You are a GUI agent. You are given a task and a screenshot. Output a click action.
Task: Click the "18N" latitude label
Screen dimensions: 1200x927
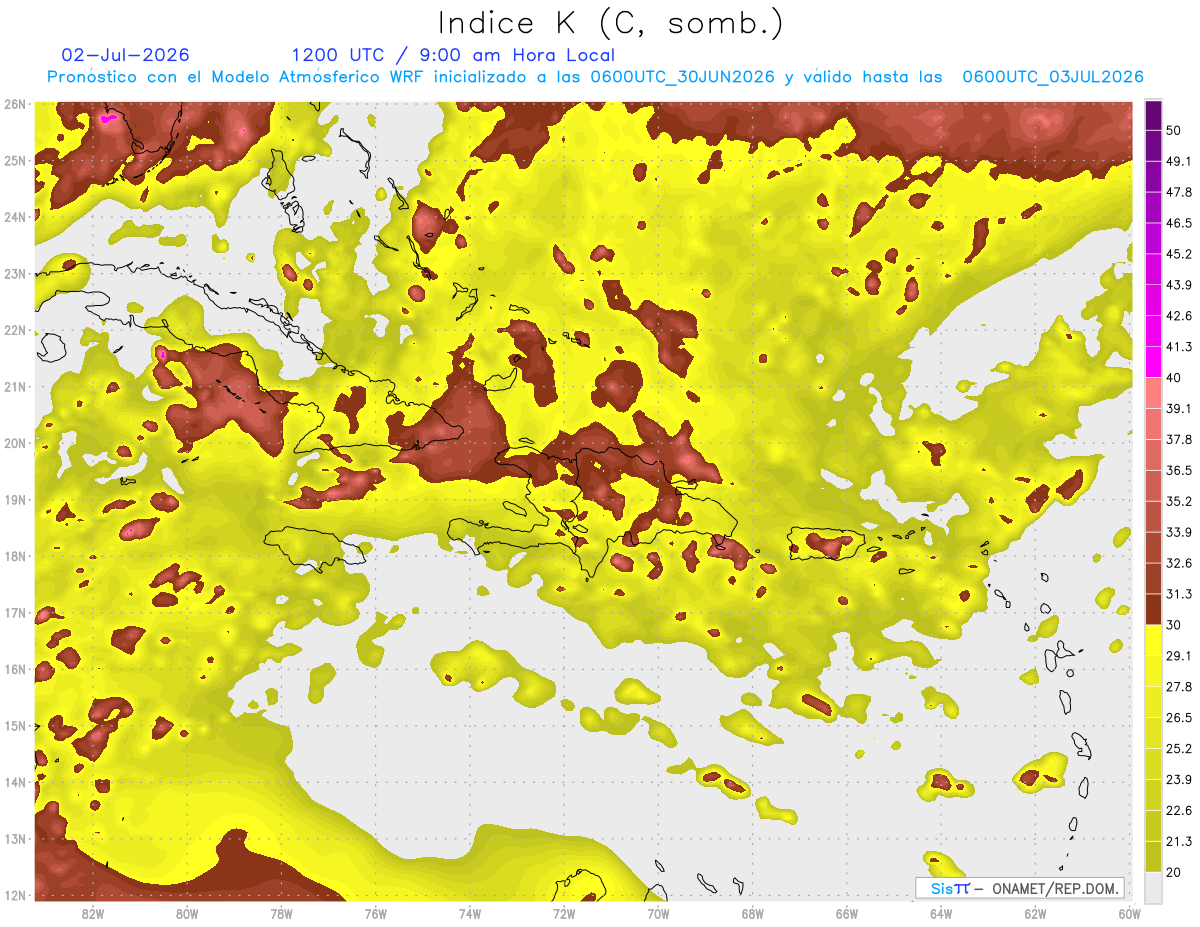point(15,556)
